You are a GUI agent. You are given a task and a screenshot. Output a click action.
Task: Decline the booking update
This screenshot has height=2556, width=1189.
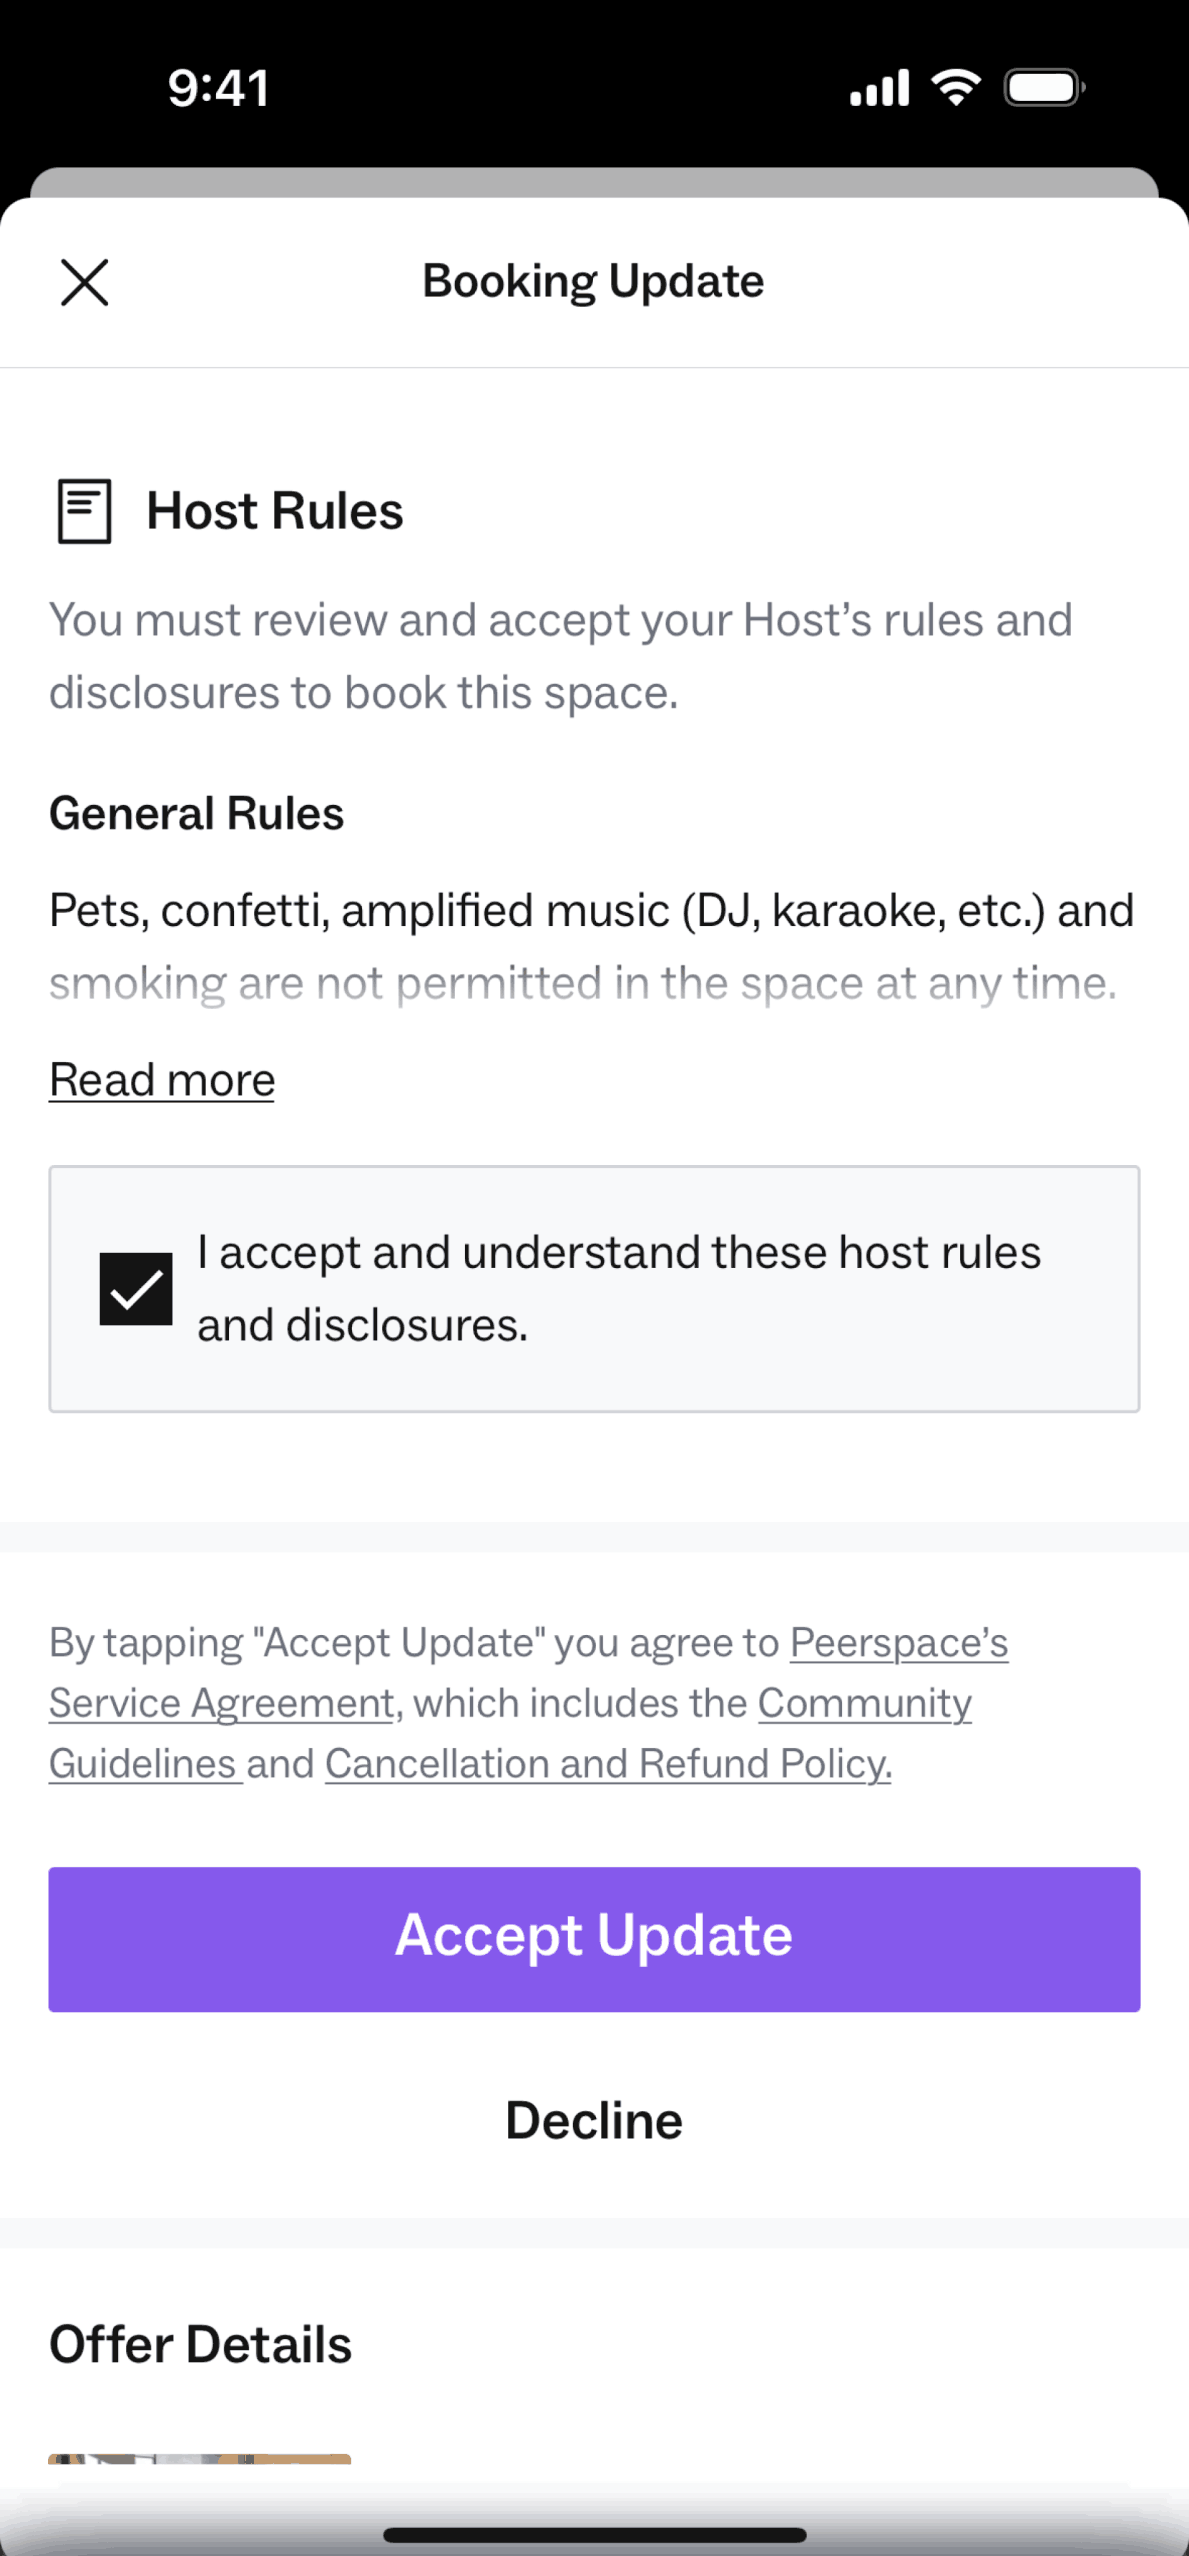(594, 2121)
